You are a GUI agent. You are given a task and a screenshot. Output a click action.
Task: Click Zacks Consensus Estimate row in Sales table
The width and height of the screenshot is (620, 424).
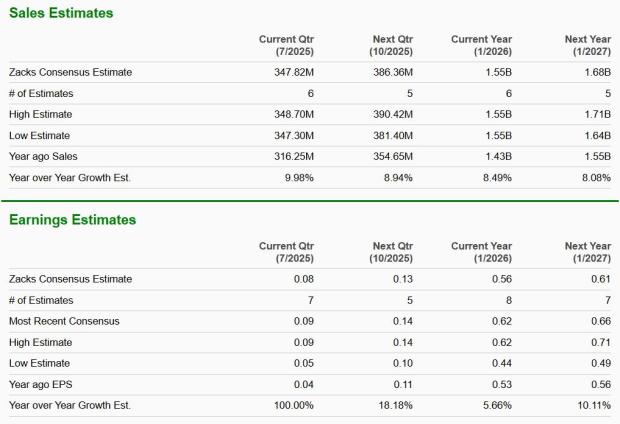(70, 72)
